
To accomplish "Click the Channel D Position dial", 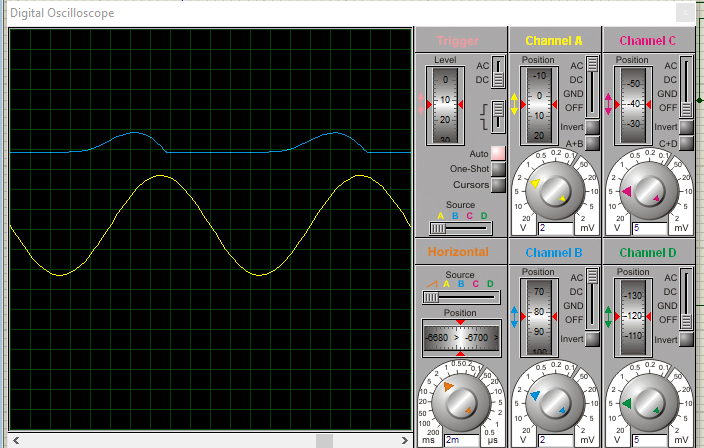I will click(x=633, y=318).
